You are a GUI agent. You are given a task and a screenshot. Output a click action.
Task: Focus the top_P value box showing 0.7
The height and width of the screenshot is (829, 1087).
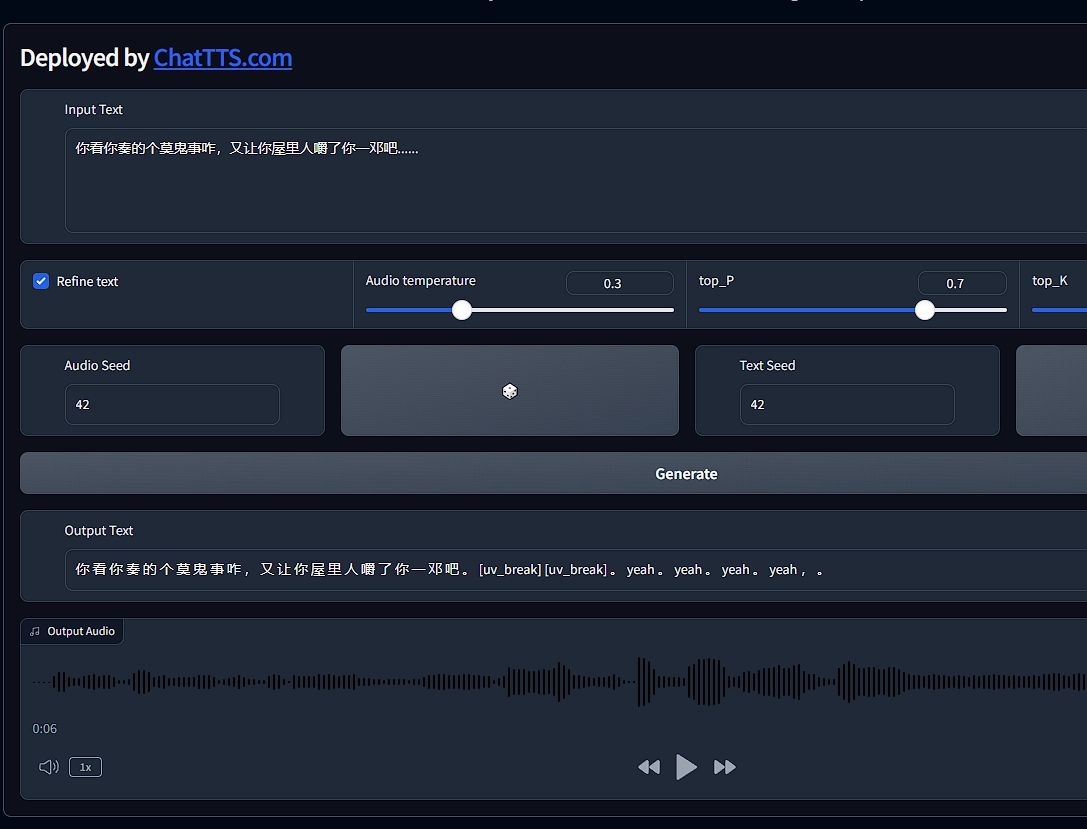(x=961, y=283)
